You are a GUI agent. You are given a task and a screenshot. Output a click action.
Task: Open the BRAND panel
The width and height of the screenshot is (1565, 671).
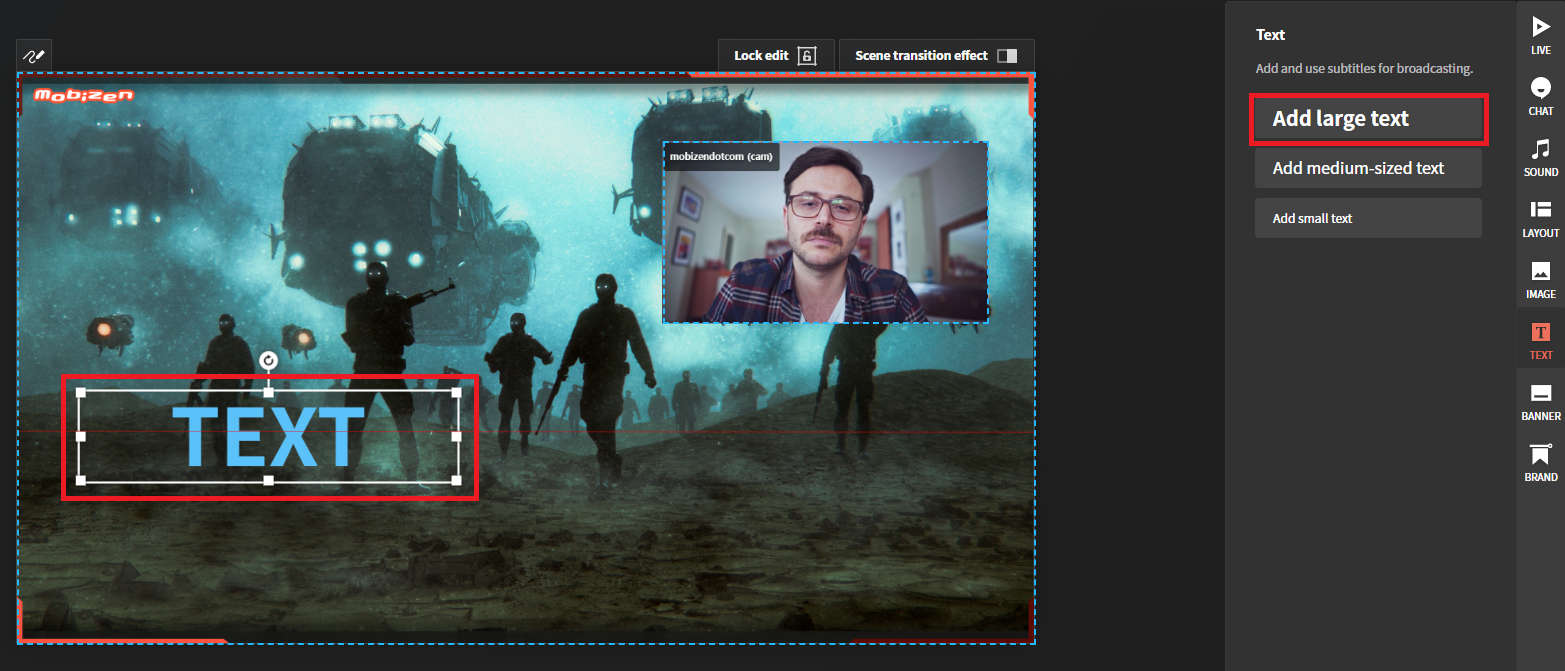pos(1540,462)
